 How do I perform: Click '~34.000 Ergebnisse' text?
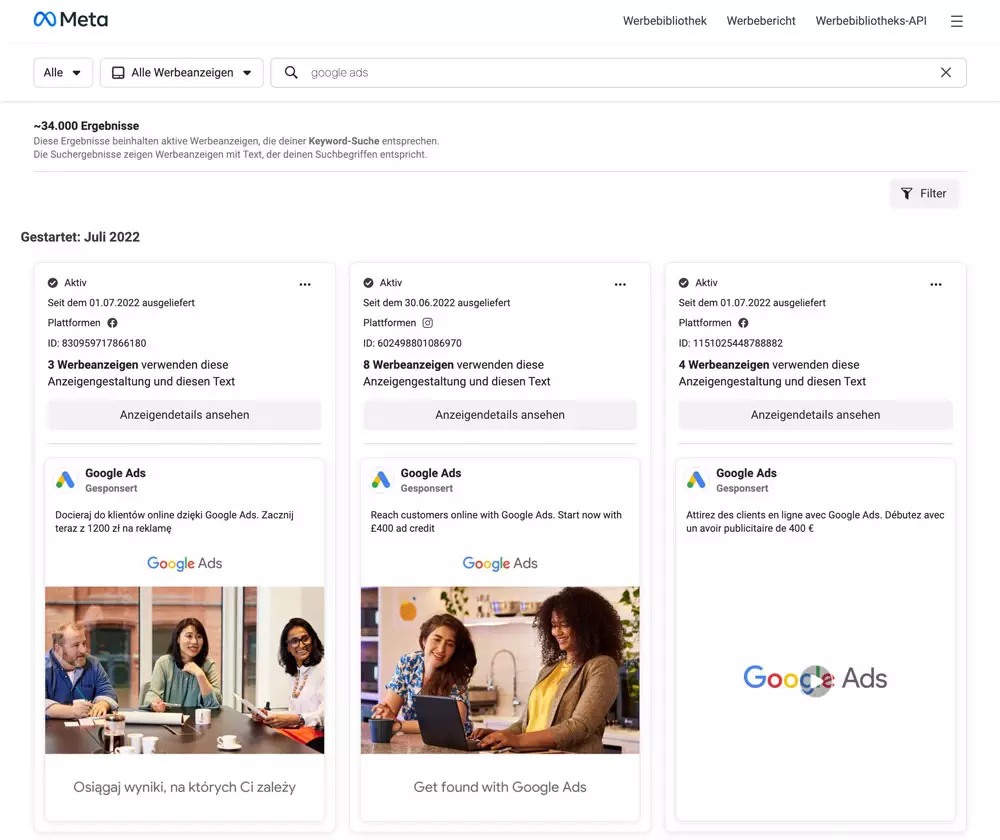[86, 126]
